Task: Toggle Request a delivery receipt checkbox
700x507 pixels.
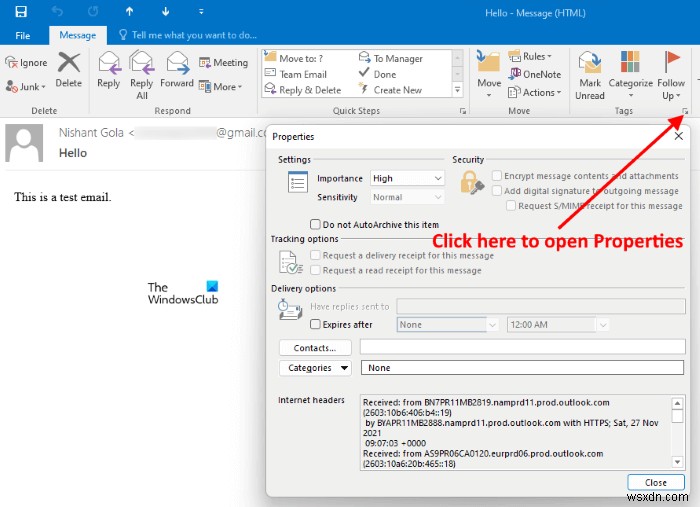Action: [315, 255]
